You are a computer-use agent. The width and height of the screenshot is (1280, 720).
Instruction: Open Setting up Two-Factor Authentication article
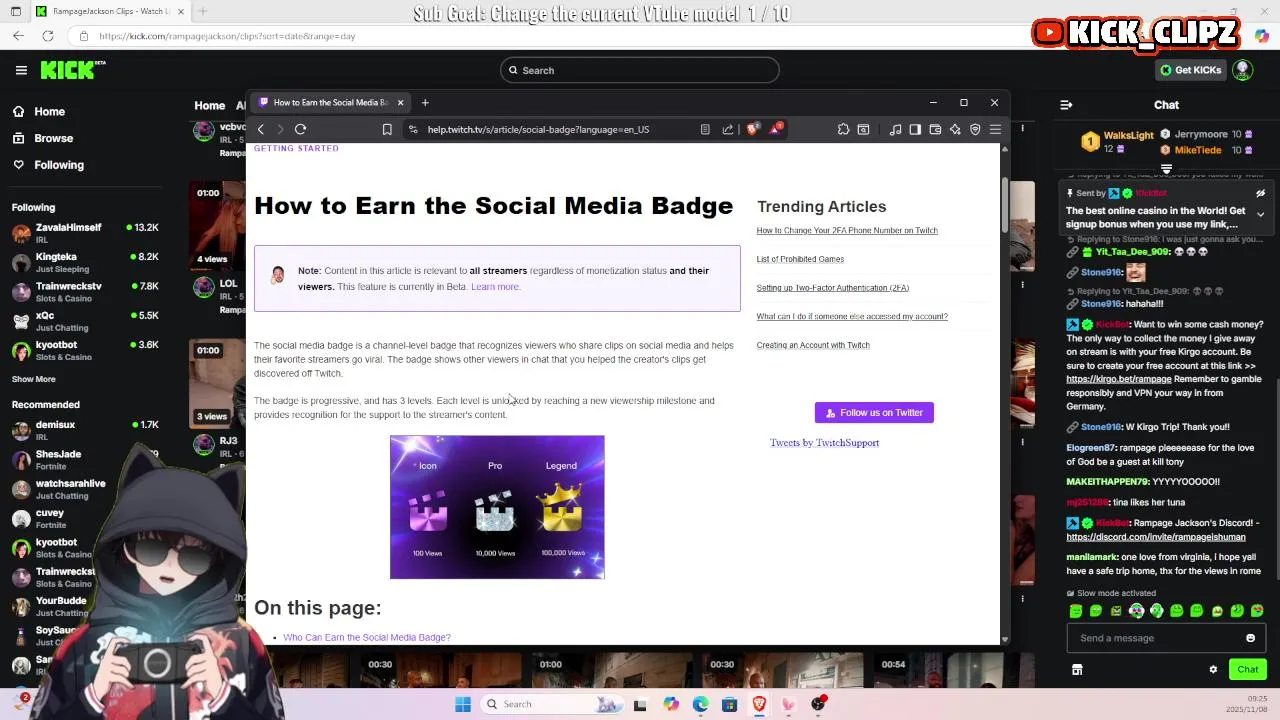pyautogui.click(x=832, y=288)
